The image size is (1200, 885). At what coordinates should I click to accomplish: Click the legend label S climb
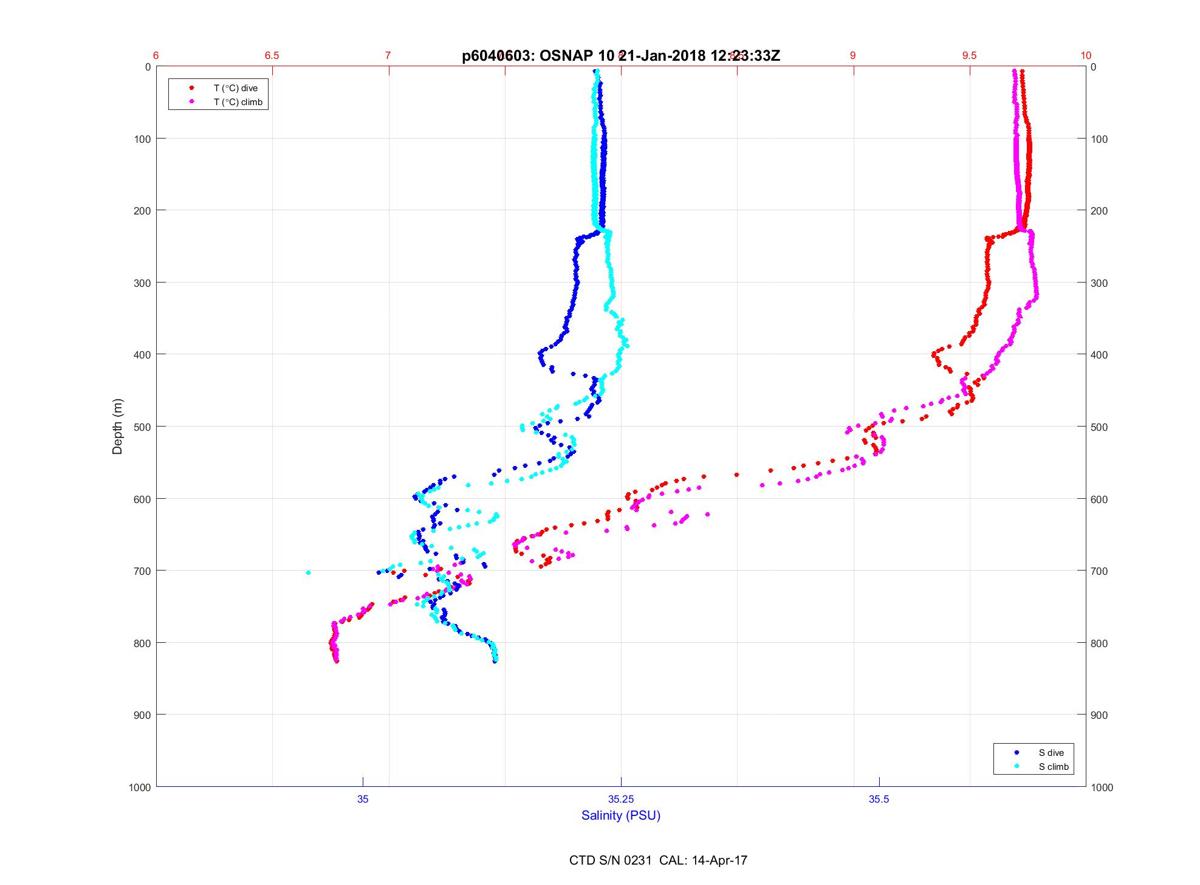click(1054, 766)
